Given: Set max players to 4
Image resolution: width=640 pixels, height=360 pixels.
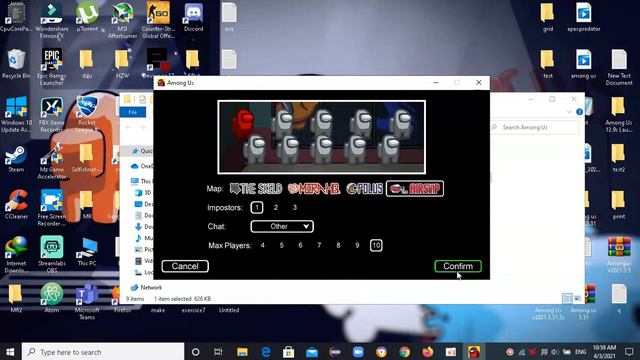Looking at the screenshot, I should click(x=262, y=245).
